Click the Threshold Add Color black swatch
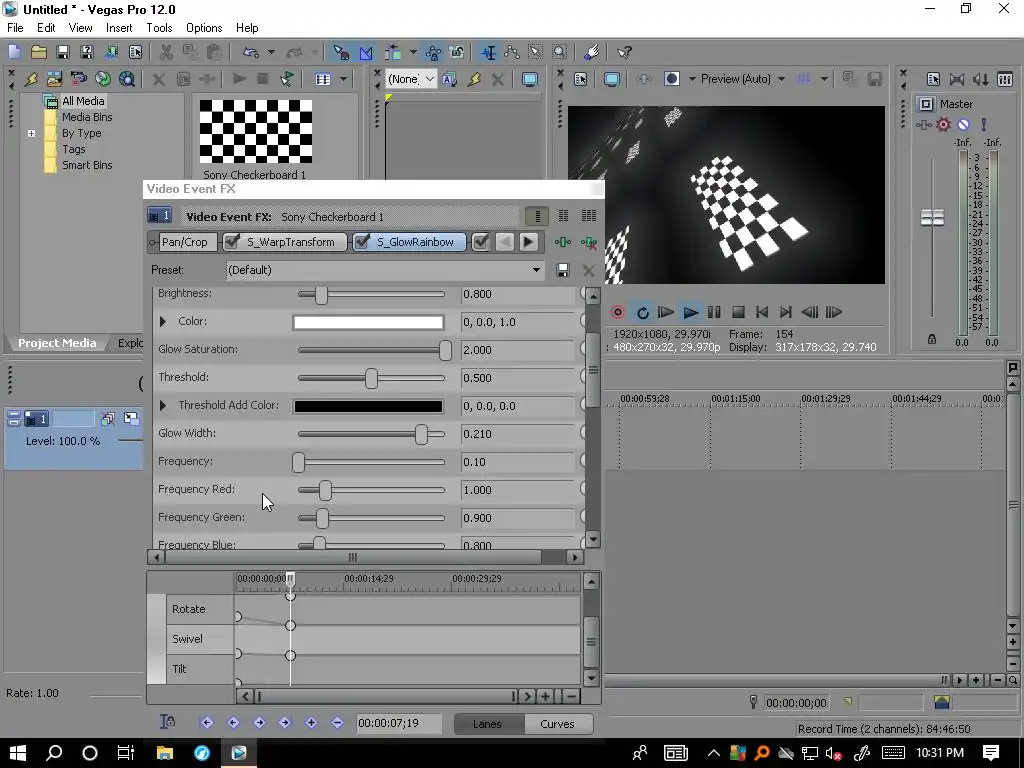Viewport: 1024px width, 768px height. coord(368,406)
